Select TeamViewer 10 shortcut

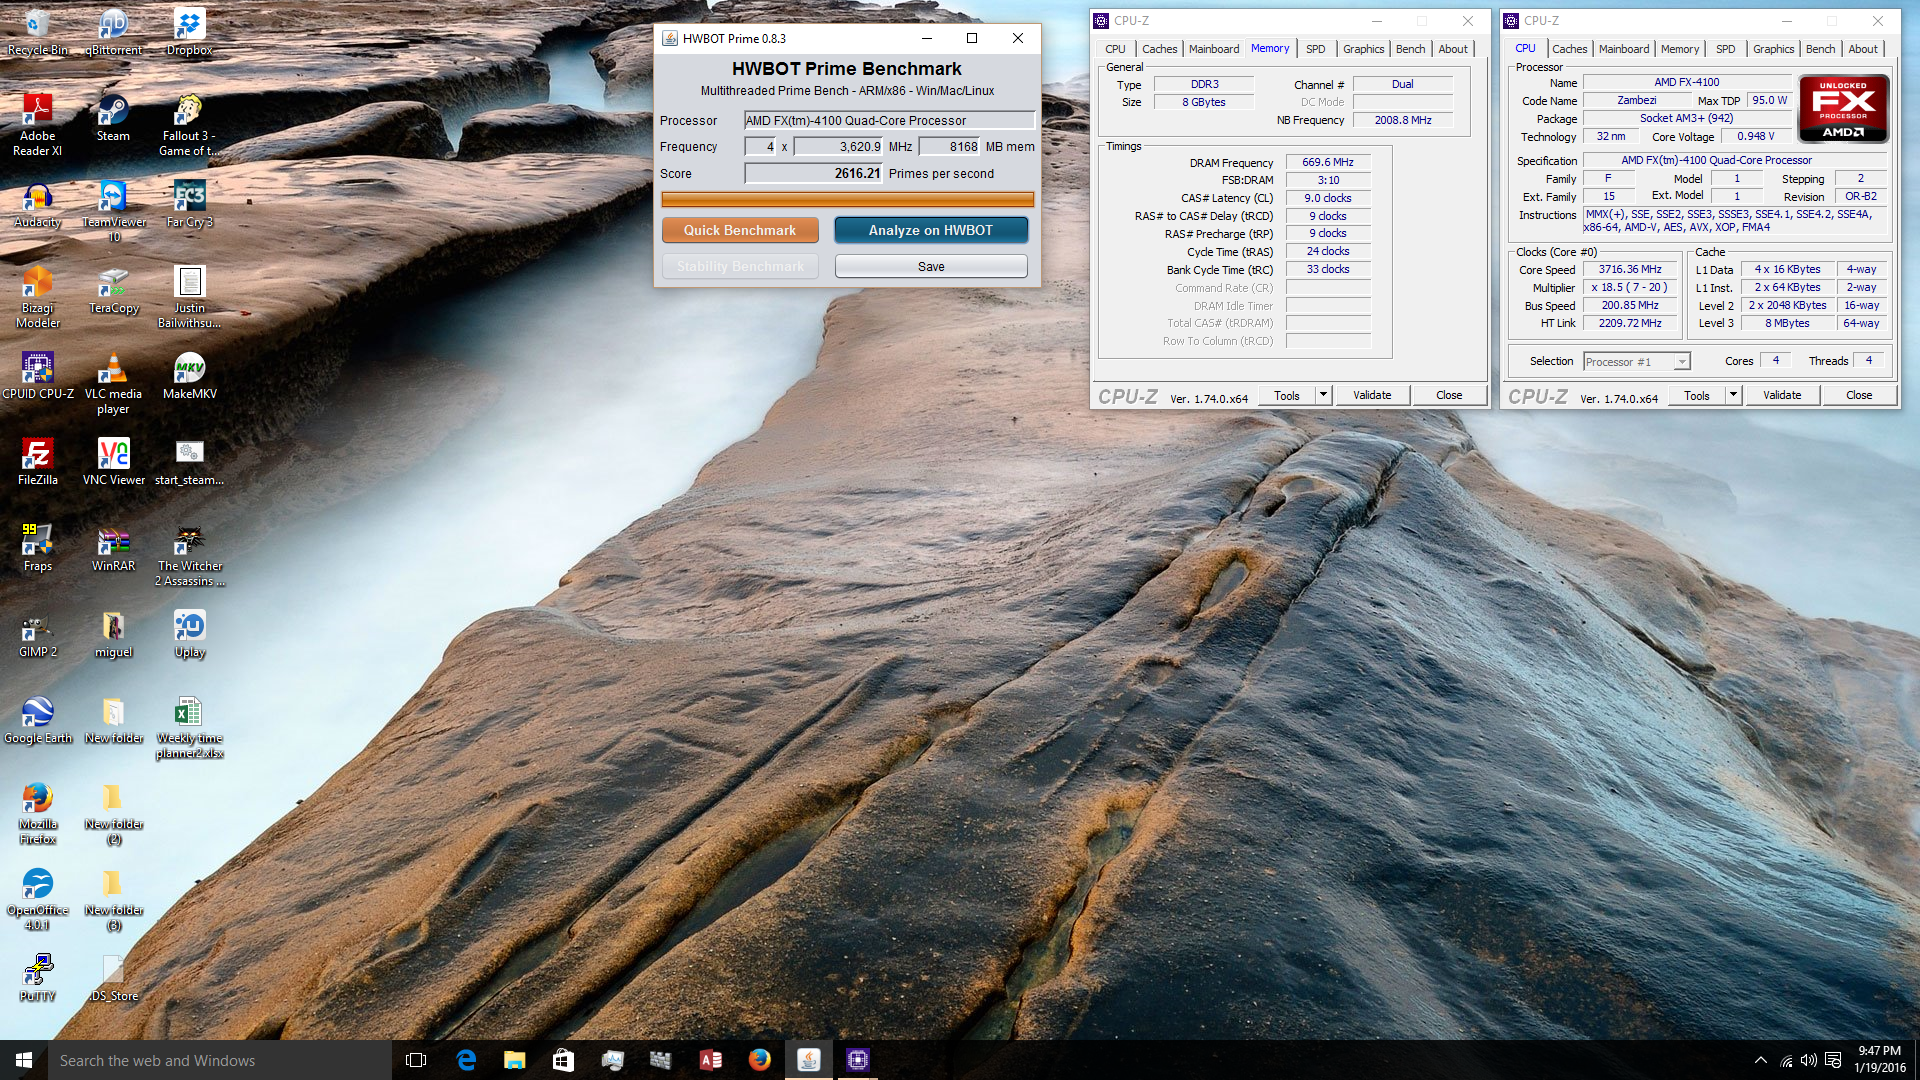pyautogui.click(x=113, y=211)
